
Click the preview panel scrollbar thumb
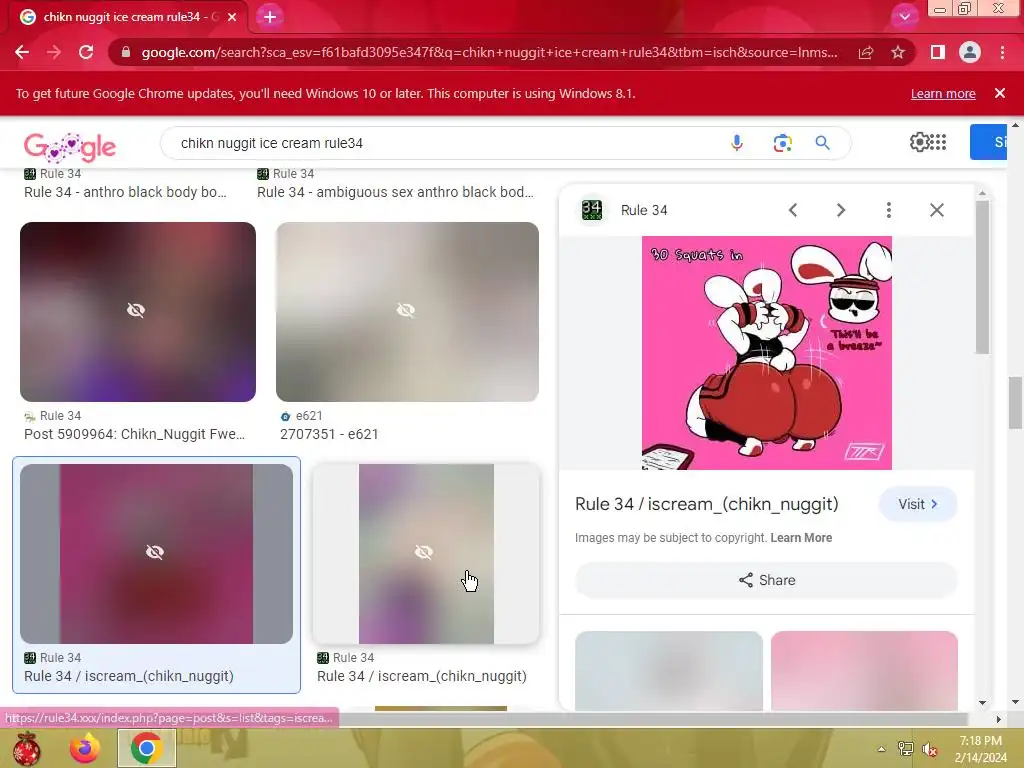pyautogui.click(x=982, y=278)
